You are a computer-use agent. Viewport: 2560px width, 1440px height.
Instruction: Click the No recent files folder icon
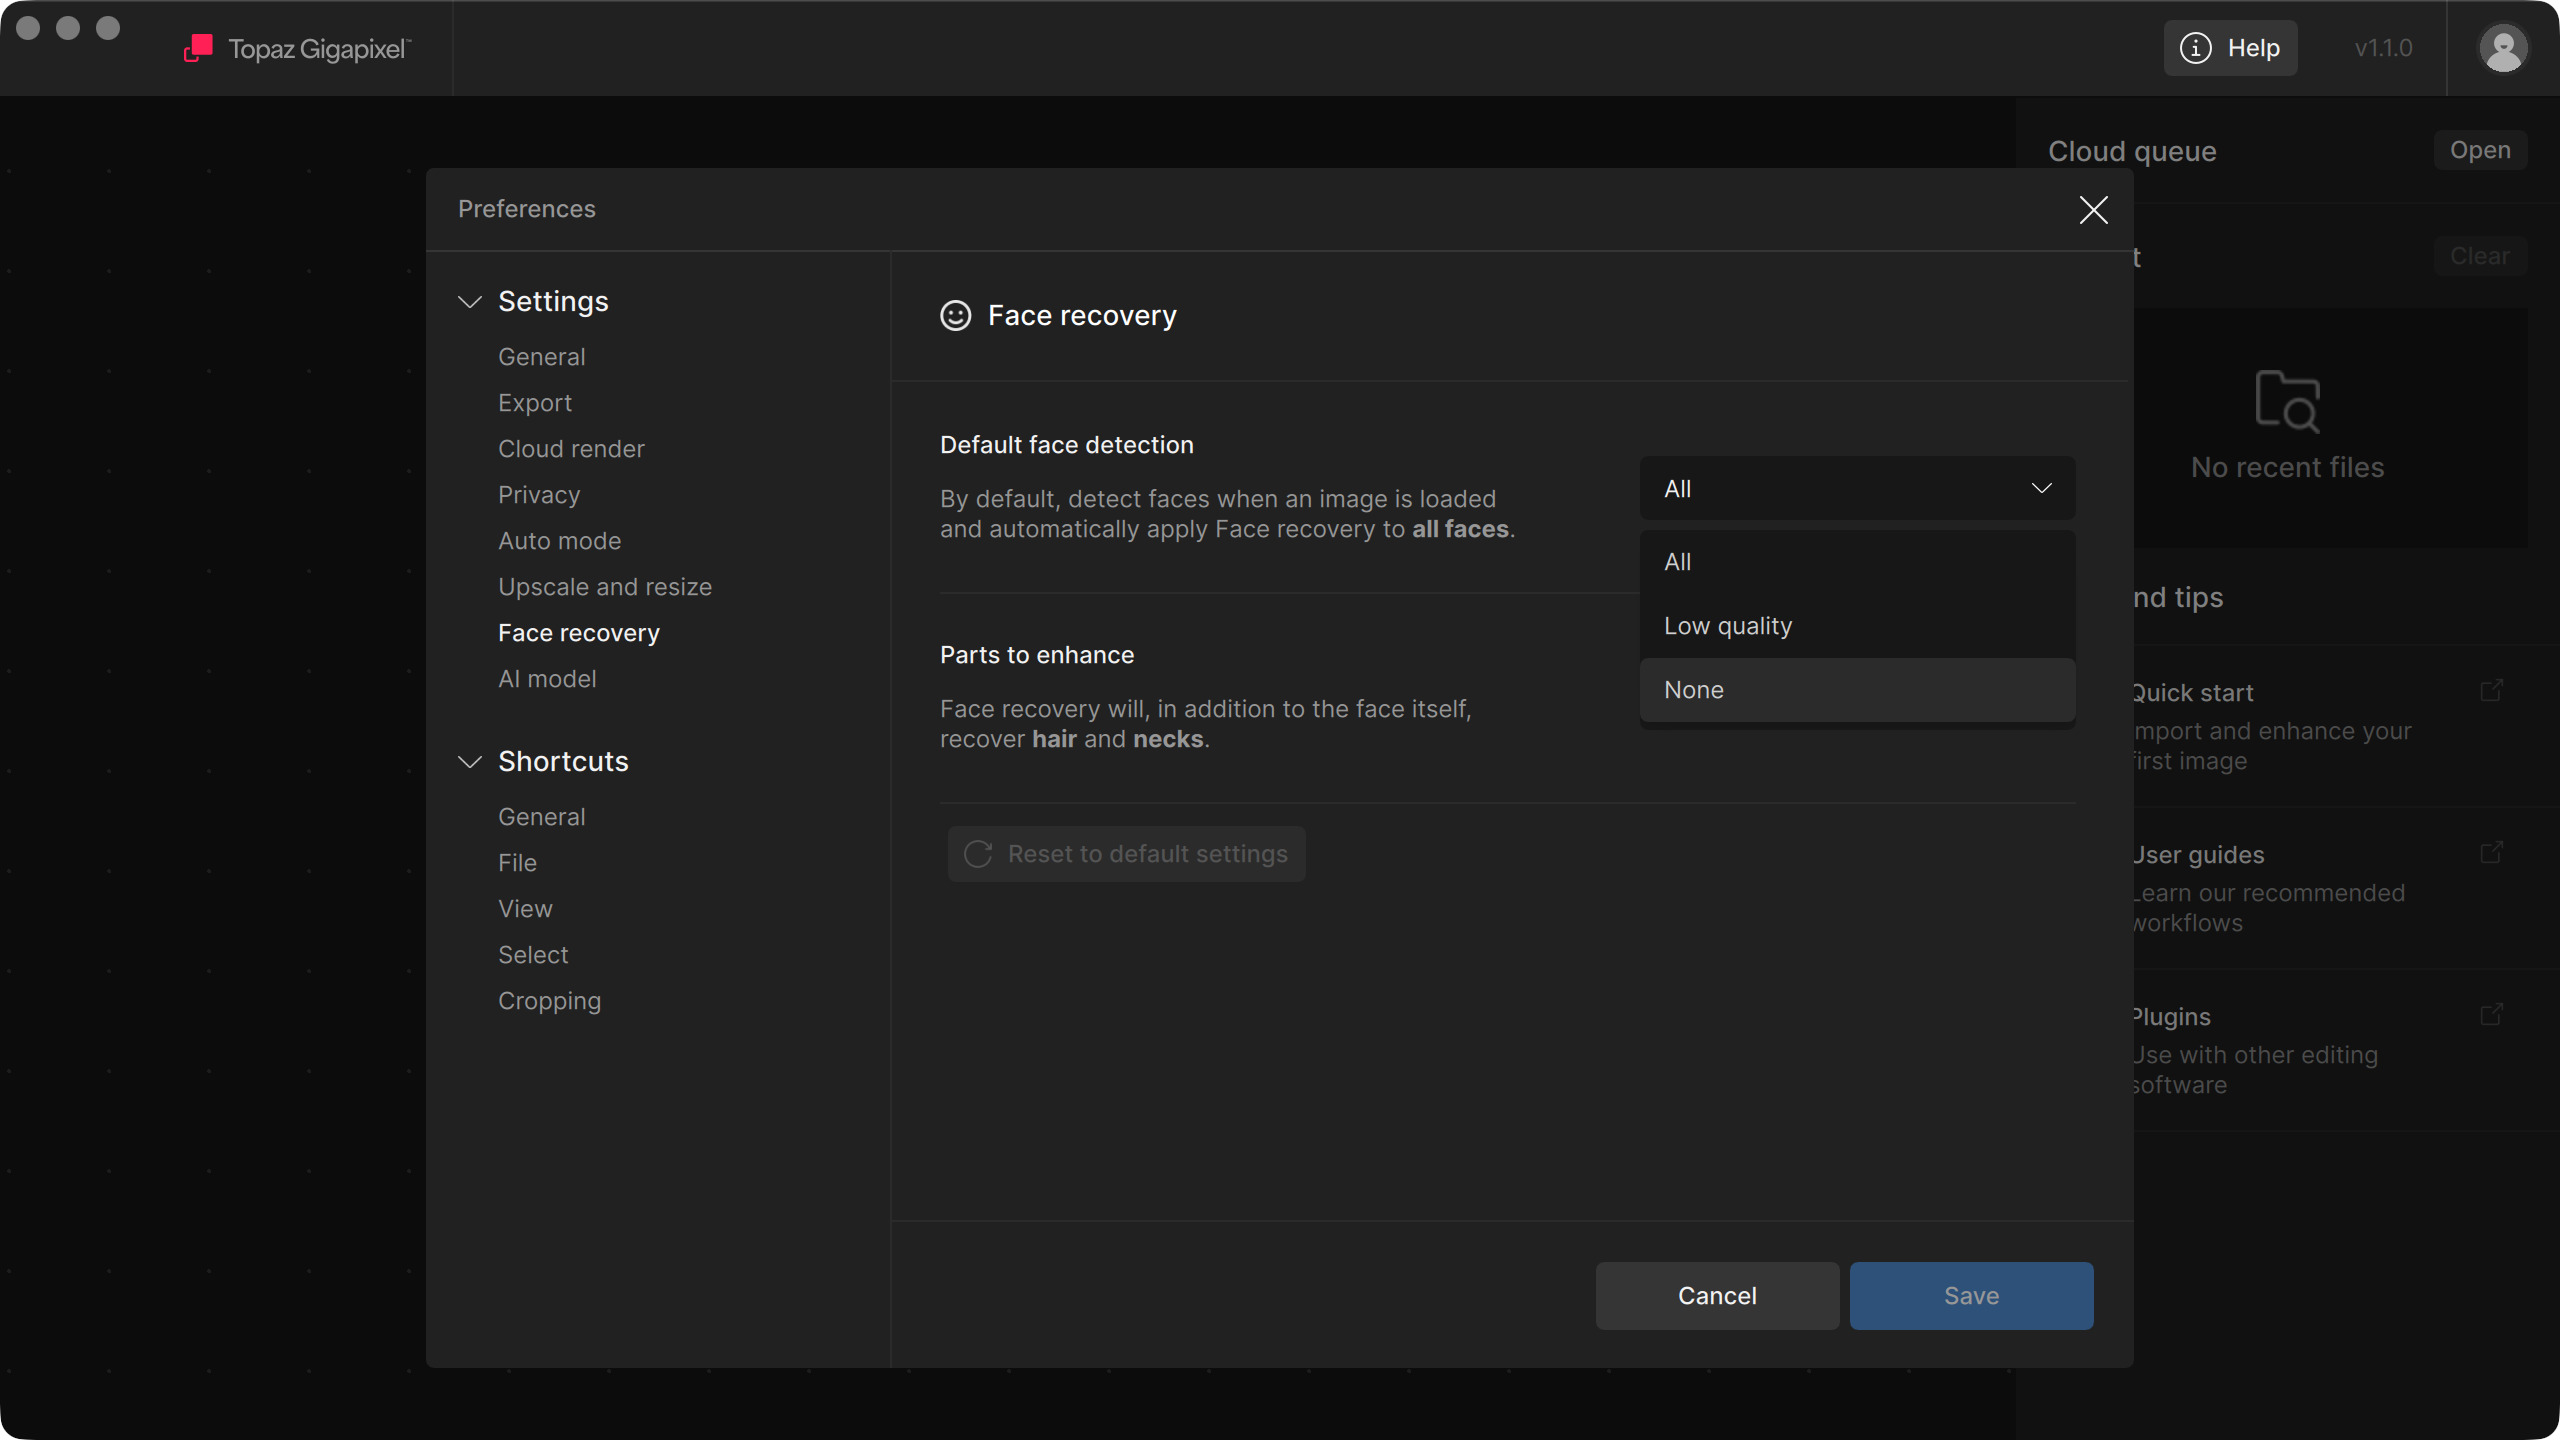(2287, 401)
